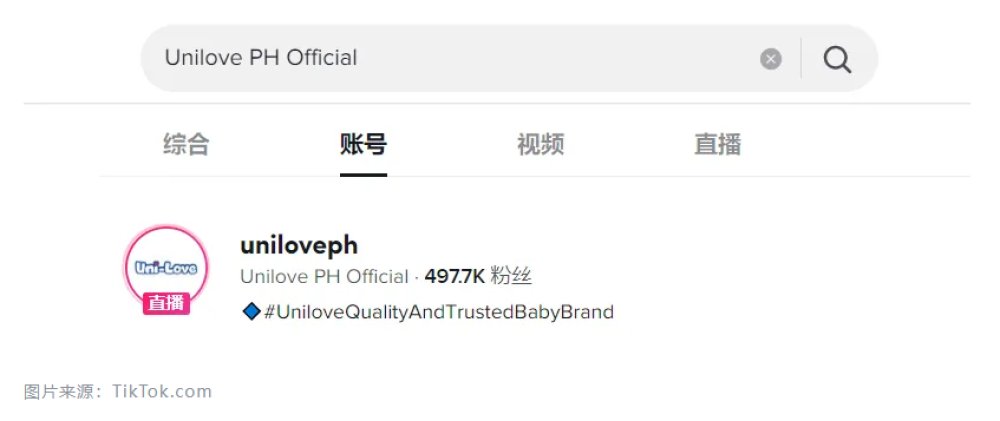
Task: Select the 账号 accounts tab
Action: tap(363, 144)
